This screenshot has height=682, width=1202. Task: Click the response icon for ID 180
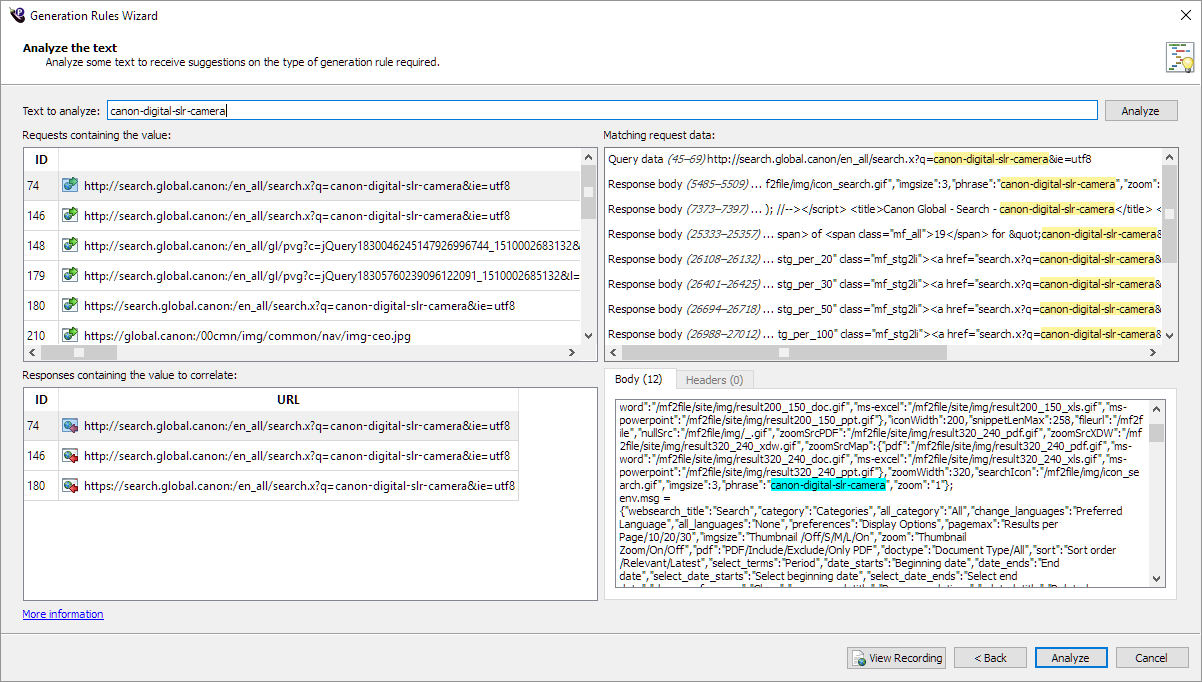coord(70,486)
